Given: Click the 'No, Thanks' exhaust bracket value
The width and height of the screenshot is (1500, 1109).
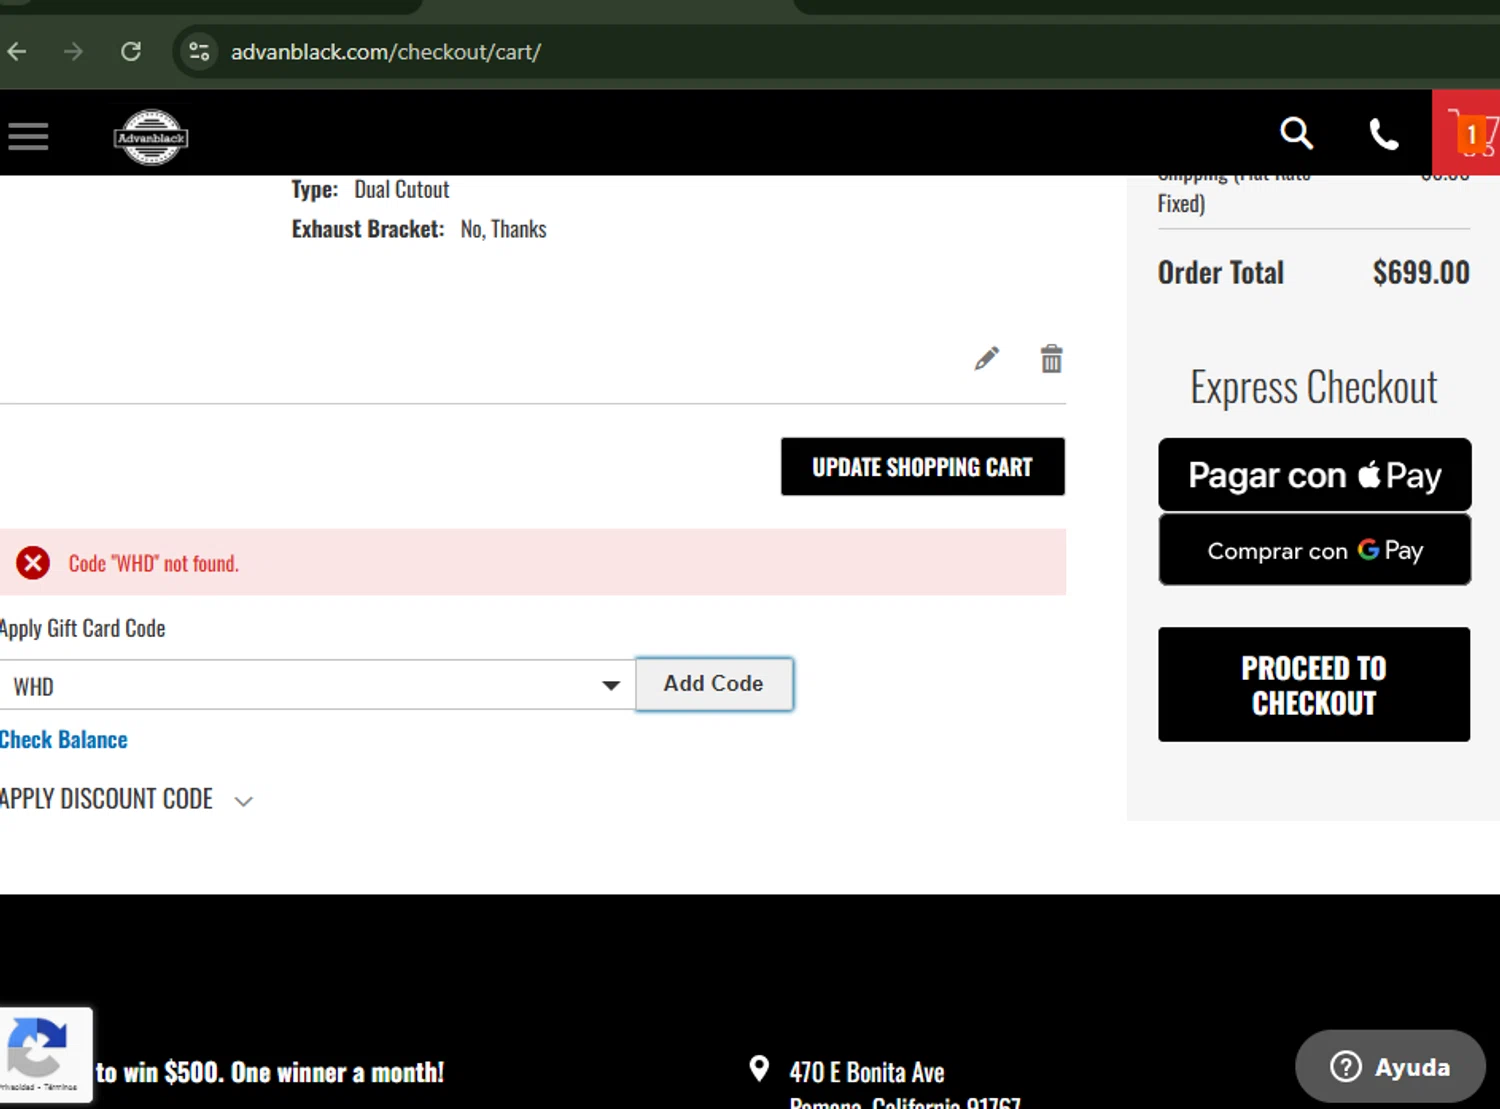Looking at the screenshot, I should click(x=503, y=229).
